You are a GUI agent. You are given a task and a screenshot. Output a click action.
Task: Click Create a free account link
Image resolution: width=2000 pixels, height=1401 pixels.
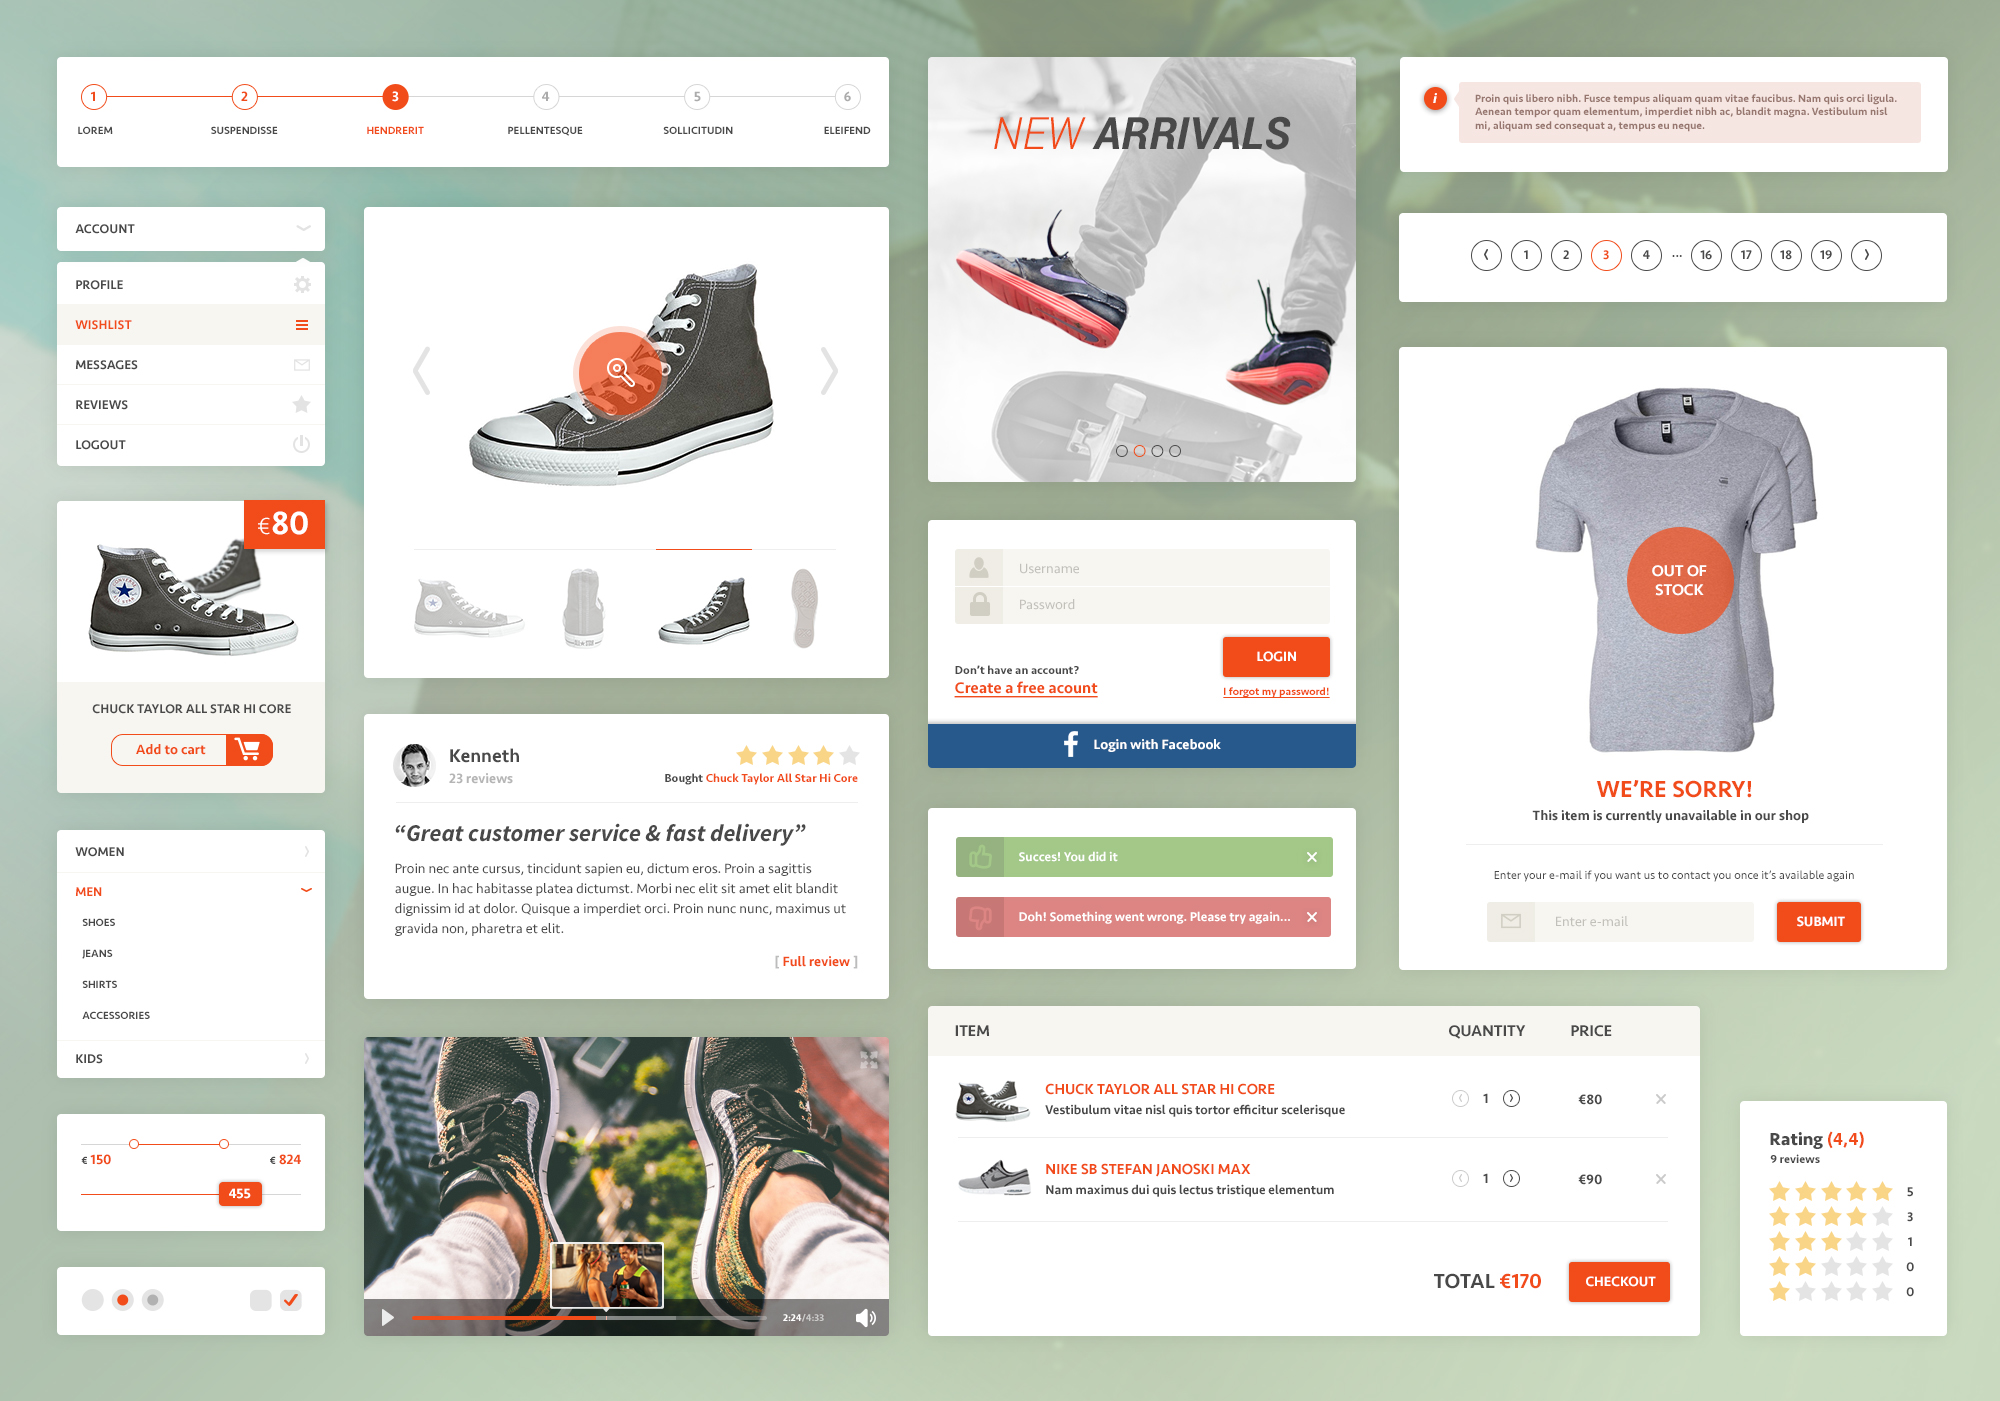tap(1021, 687)
